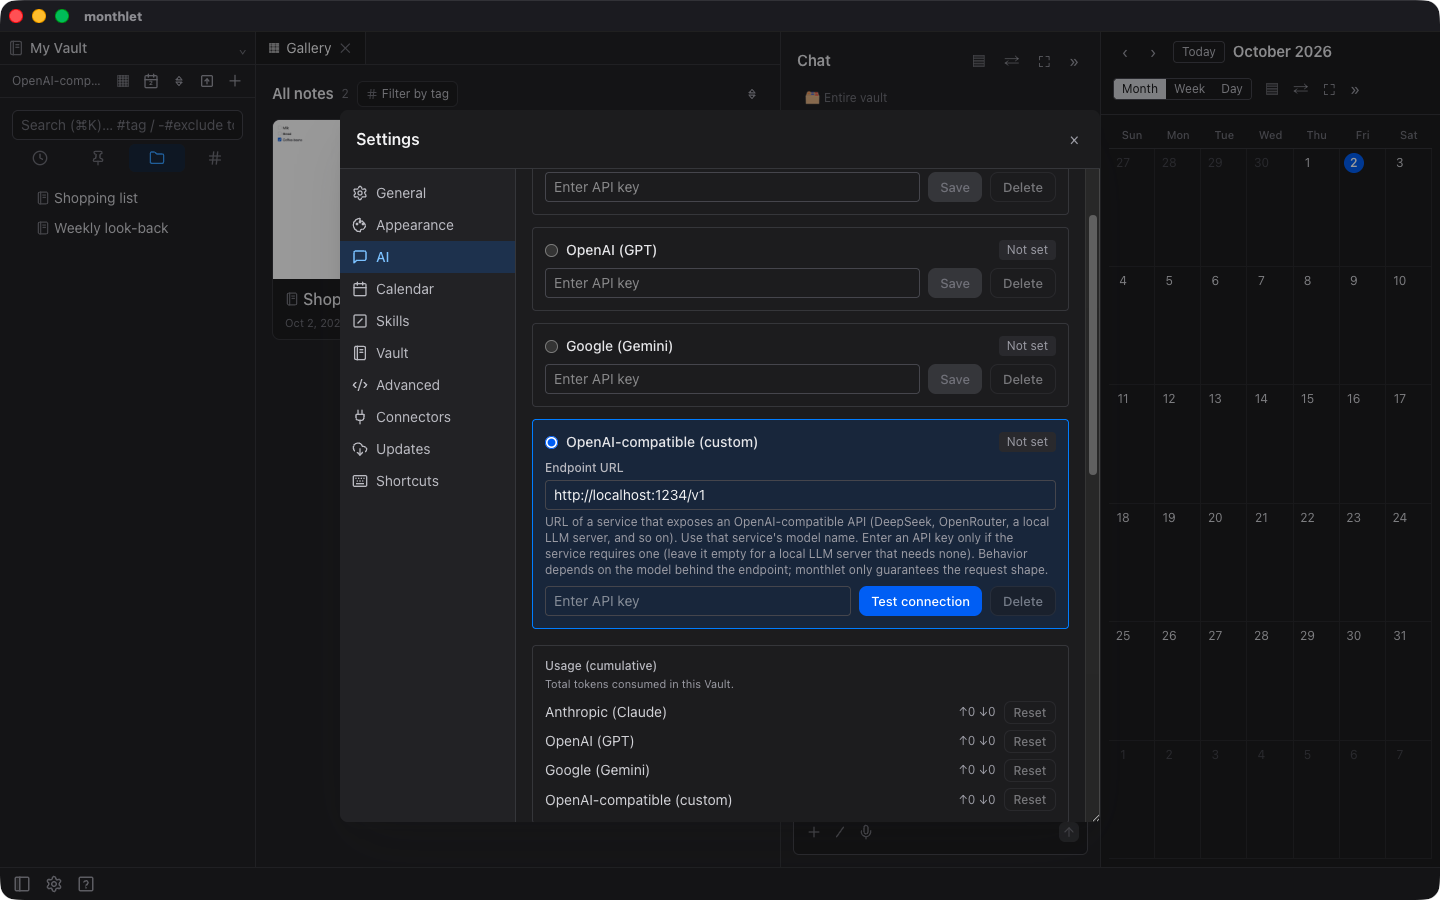Select the OpenAI-compatible (custom) radio button

tap(551, 442)
